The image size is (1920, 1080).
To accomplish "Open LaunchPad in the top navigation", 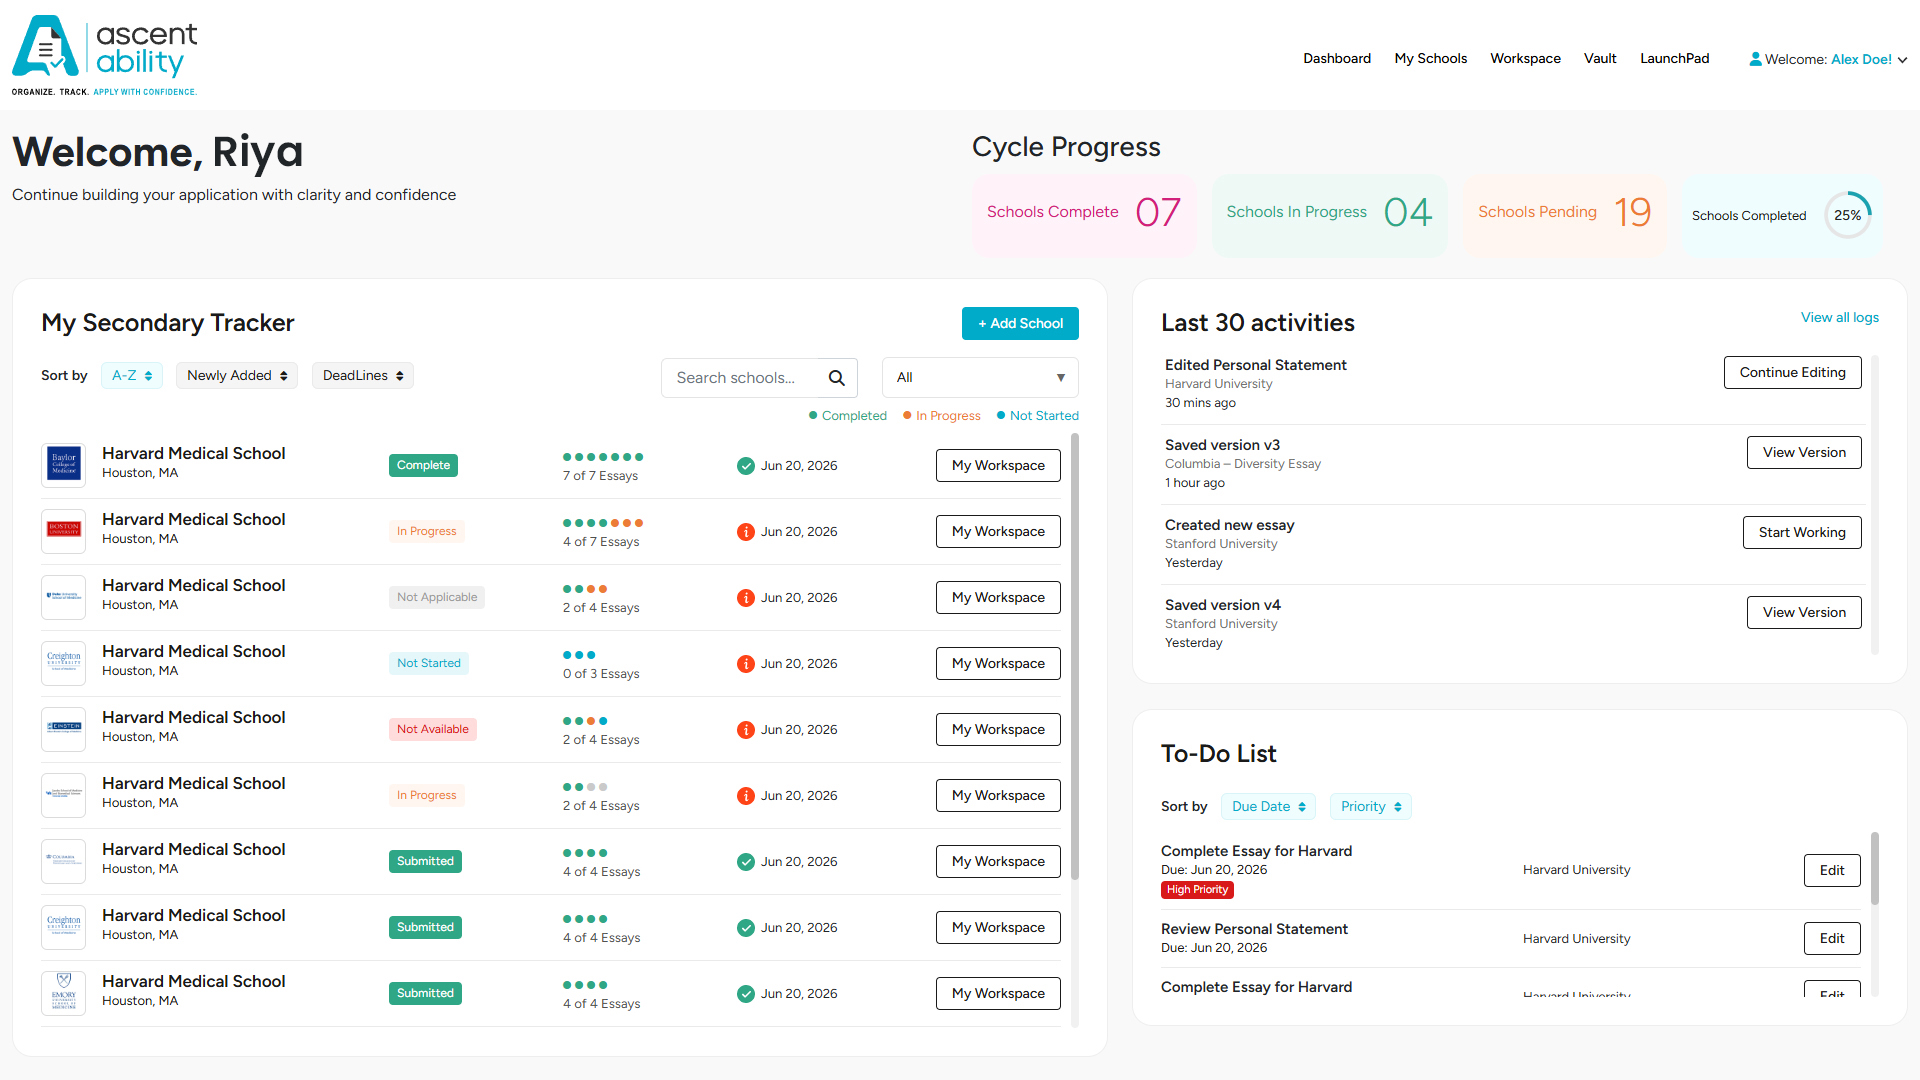I will [x=1675, y=59].
